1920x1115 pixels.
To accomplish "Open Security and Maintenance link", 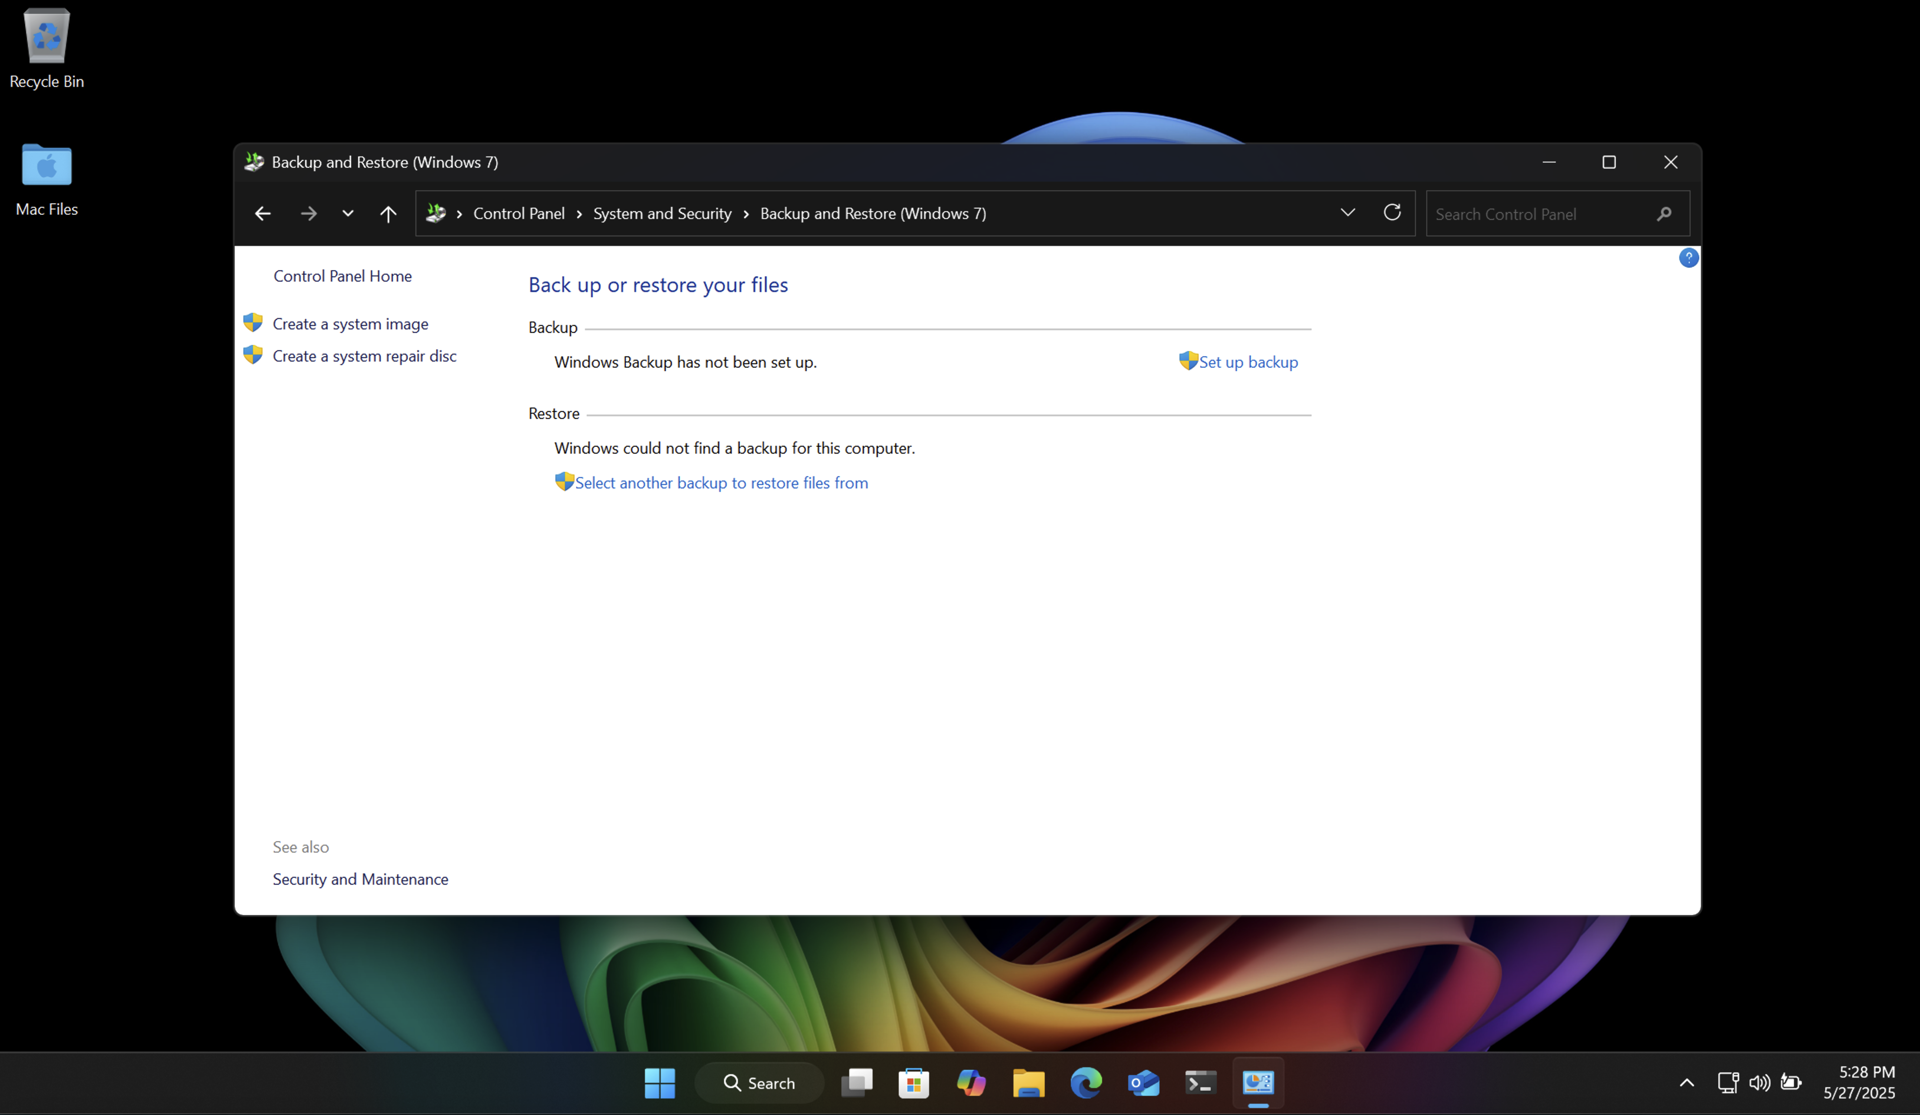I will coord(360,879).
